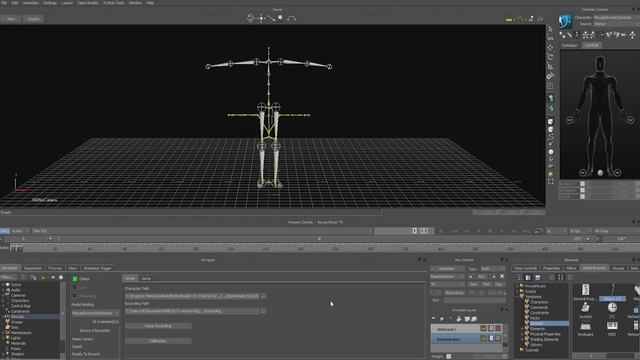The image size is (640, 360).
Task: Select the BaseAnimation layer
Action: point(449,339)
